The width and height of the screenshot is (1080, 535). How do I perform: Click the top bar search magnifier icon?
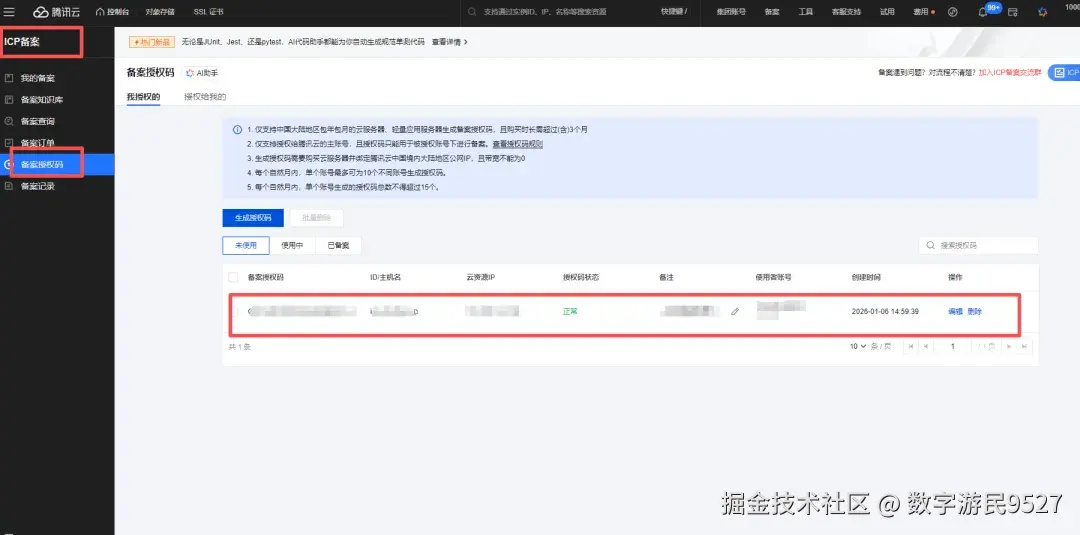(x=472, y=12)
